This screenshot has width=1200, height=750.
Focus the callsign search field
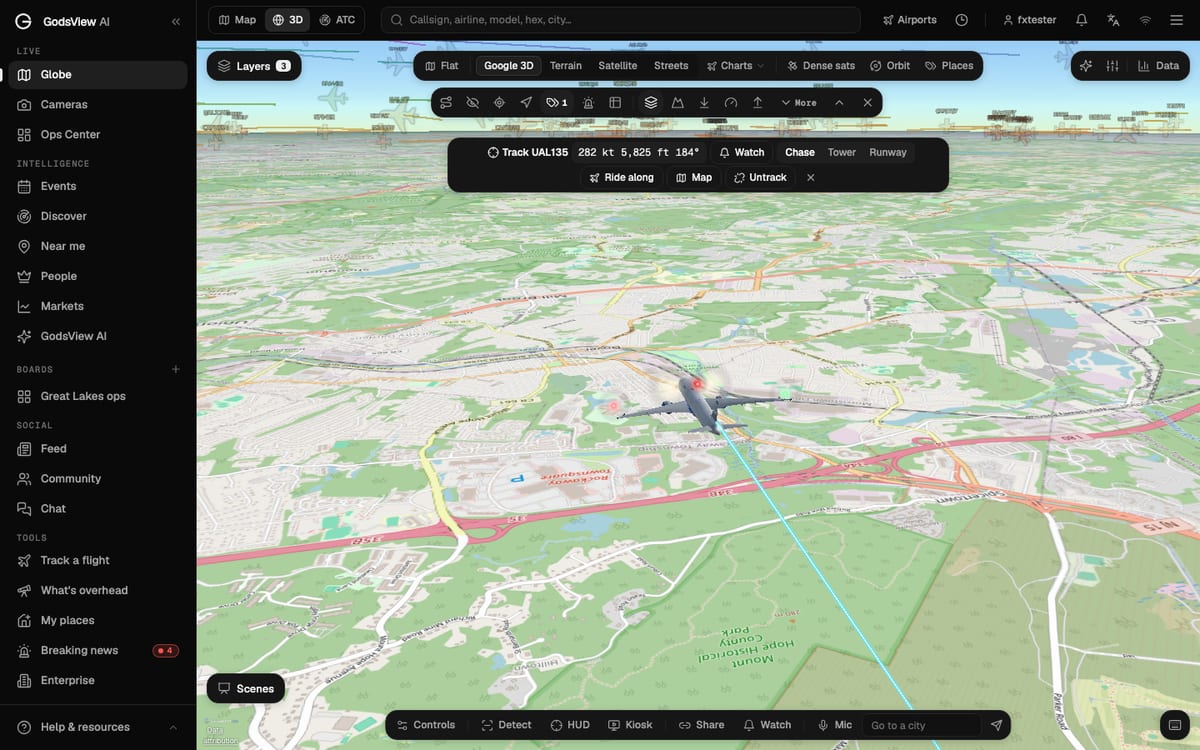[620, 20]
